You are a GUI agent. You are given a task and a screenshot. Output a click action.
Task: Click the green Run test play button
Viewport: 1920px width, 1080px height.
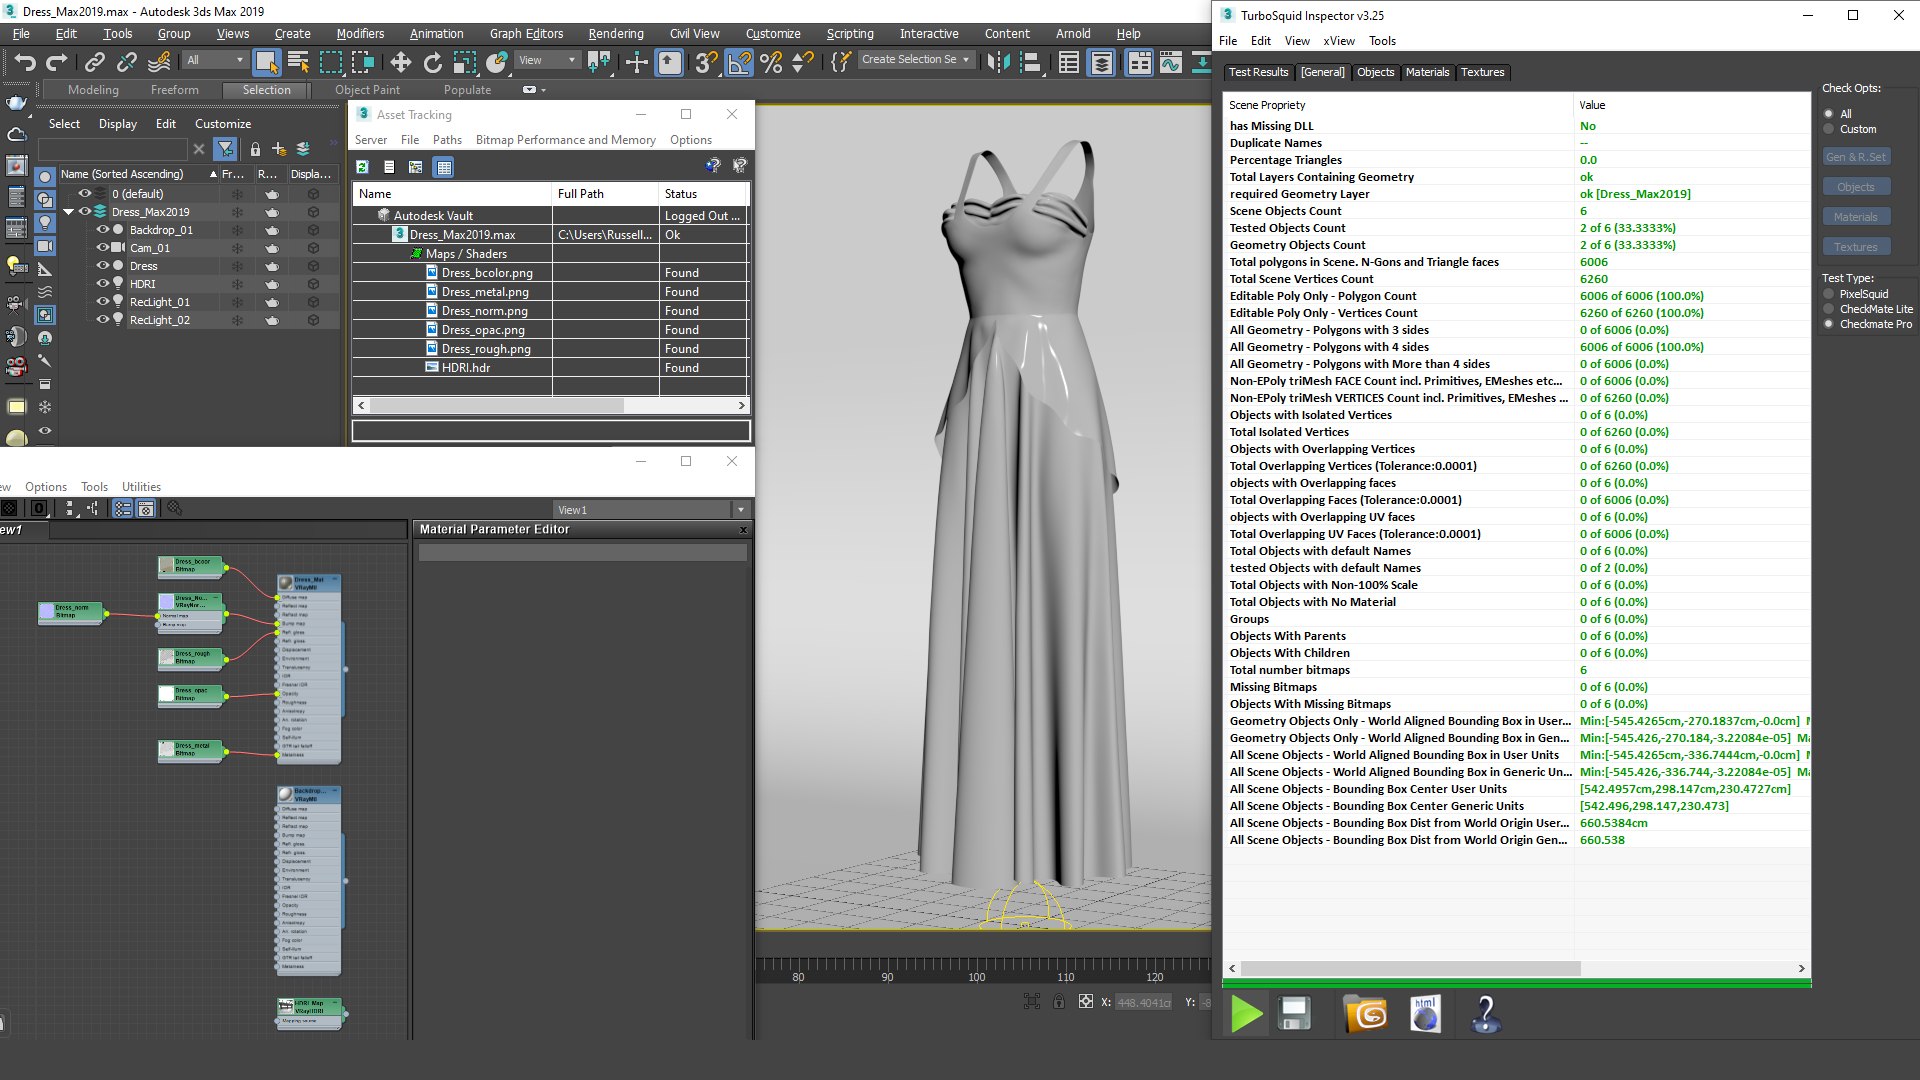[x=1246, y=1015]
